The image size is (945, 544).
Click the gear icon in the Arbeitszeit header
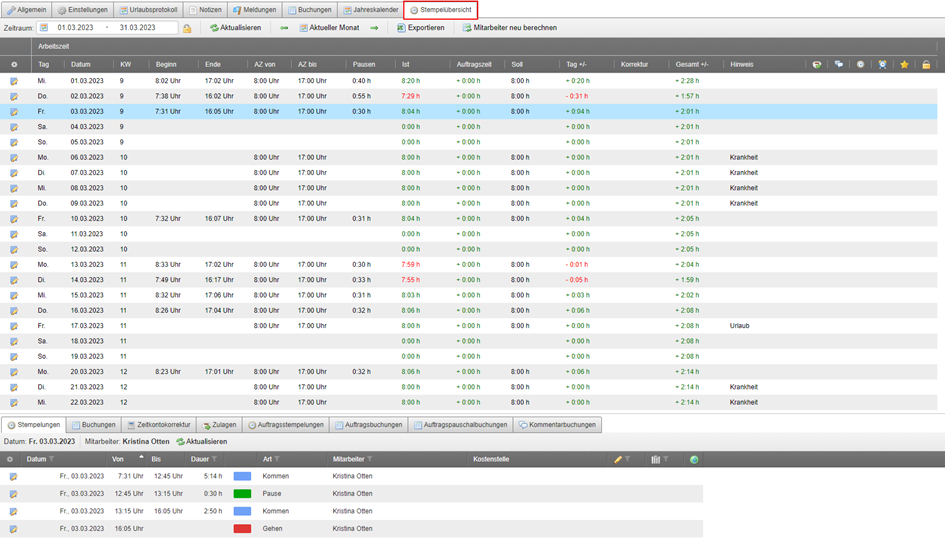tap(14, 64)
